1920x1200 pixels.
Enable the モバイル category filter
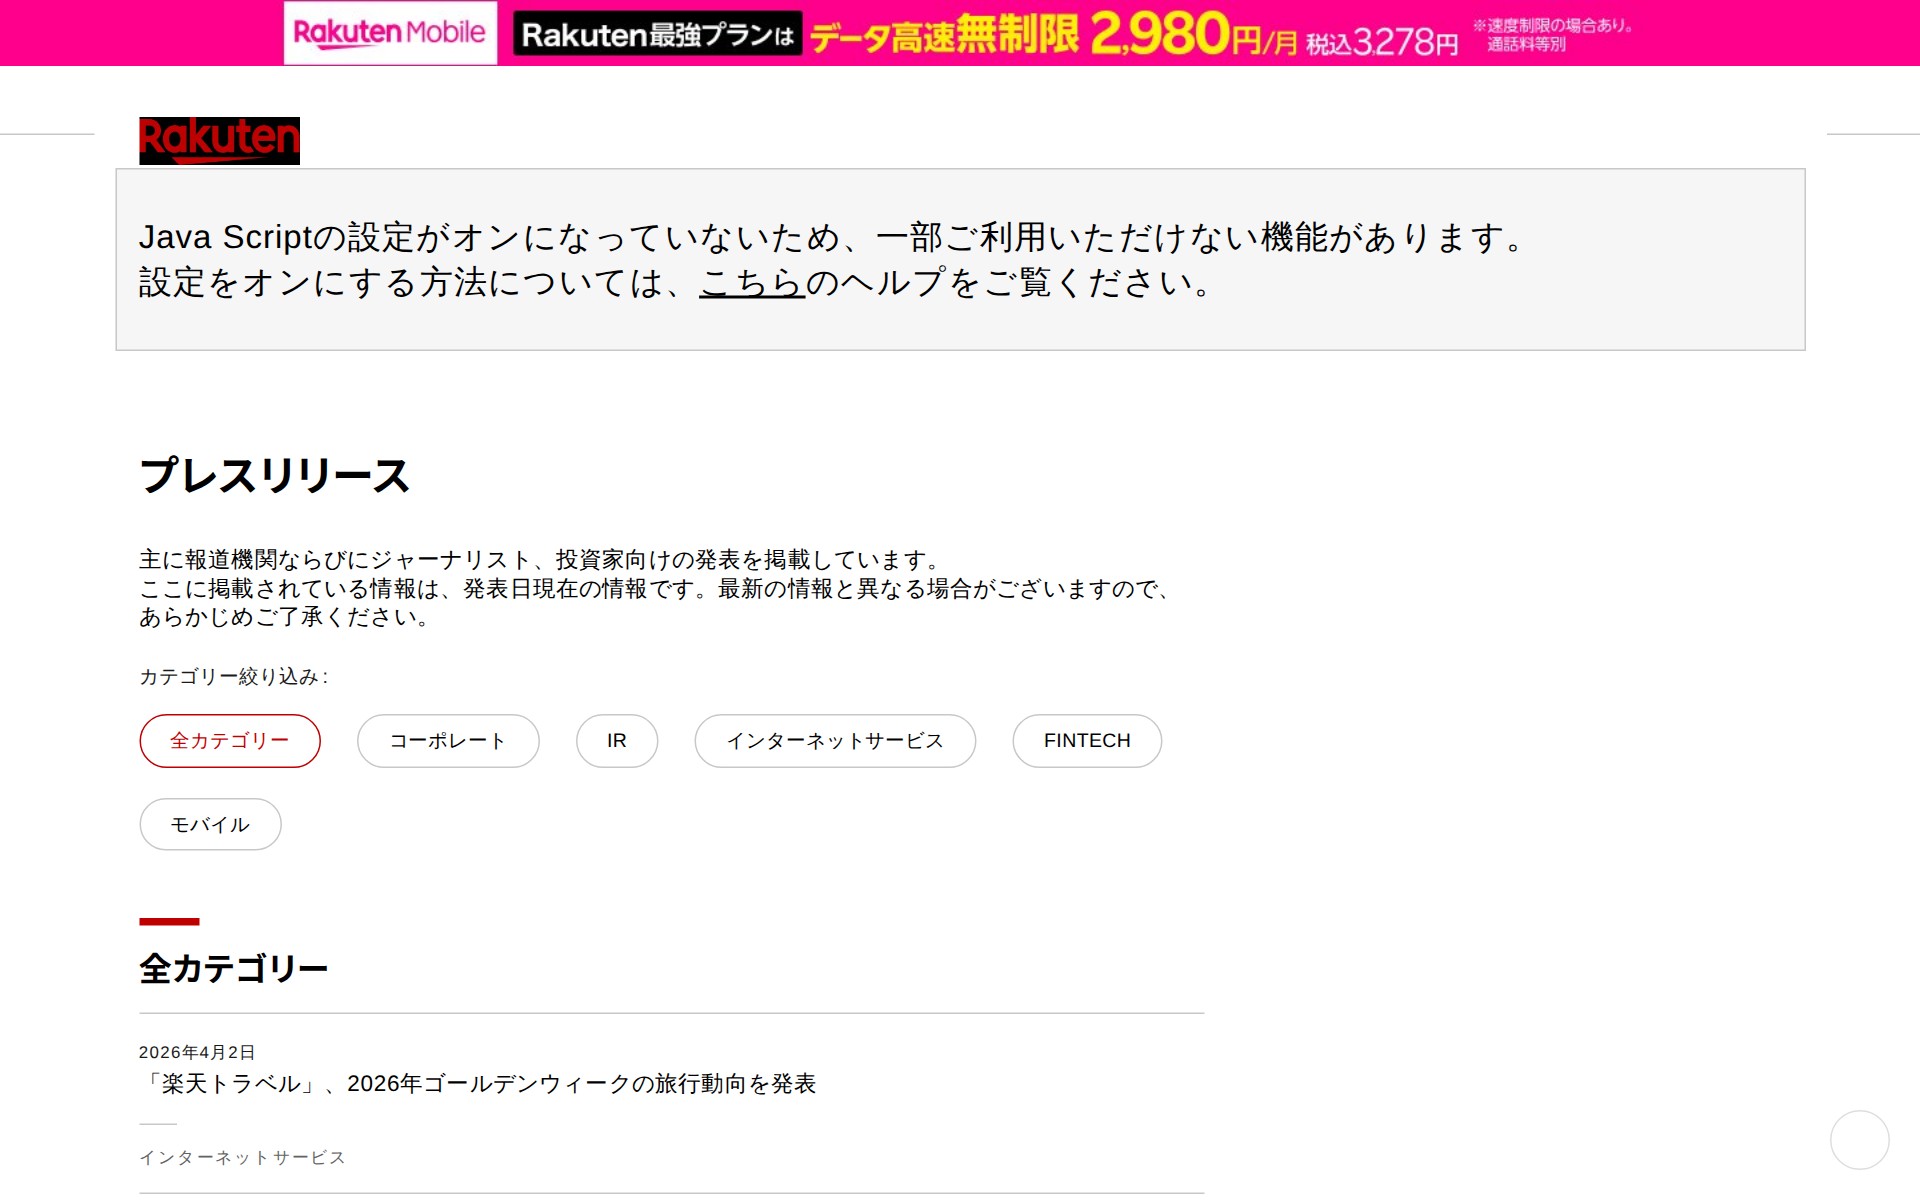pos(209,824)
